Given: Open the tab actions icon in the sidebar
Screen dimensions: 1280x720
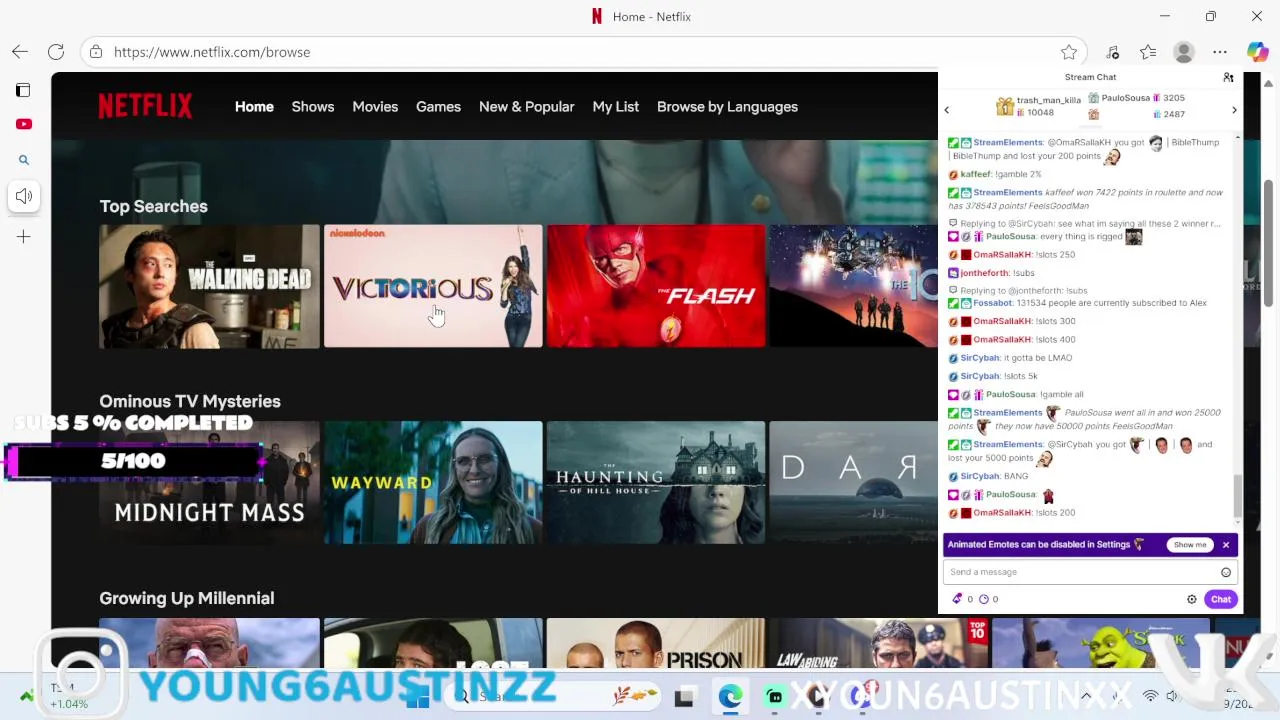Looking at the screenshot, I should pyautogui.click(x=24, y=90).
